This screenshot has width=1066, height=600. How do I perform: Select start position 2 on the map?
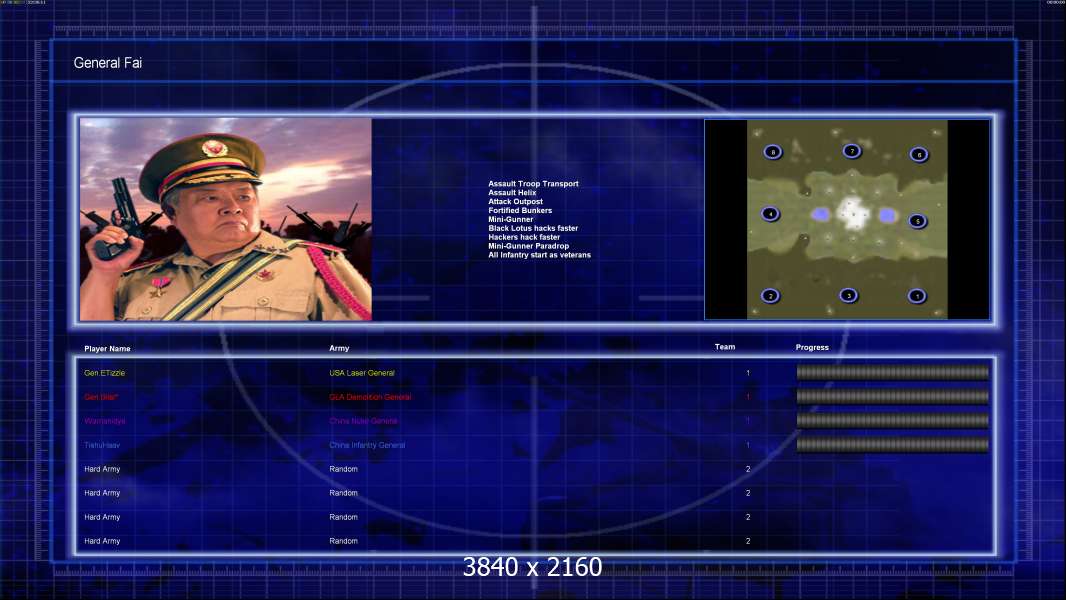point(770,296)
